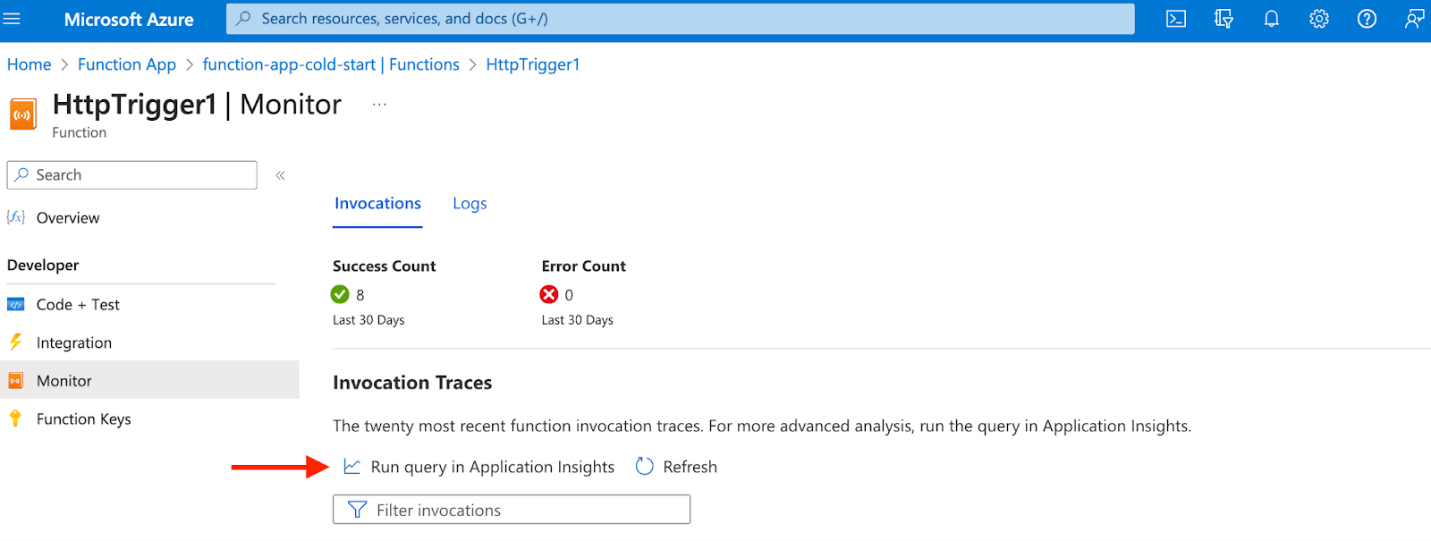Click the Error Count label
Screen dimensions: 1431x541
tap(584, 266)
